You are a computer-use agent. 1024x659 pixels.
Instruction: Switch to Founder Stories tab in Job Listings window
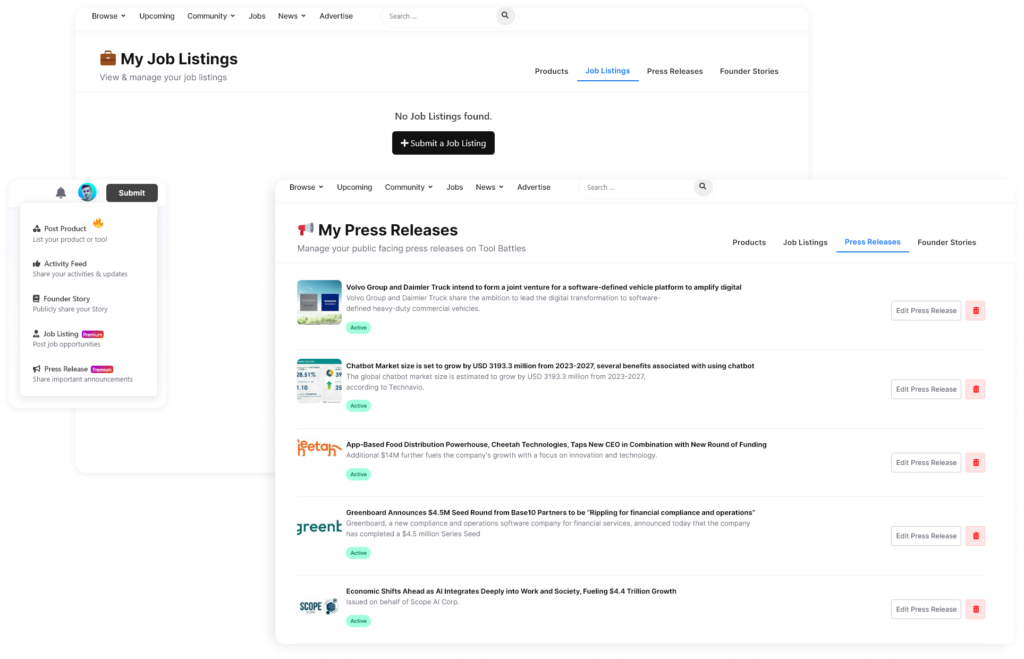coord(749,71)
